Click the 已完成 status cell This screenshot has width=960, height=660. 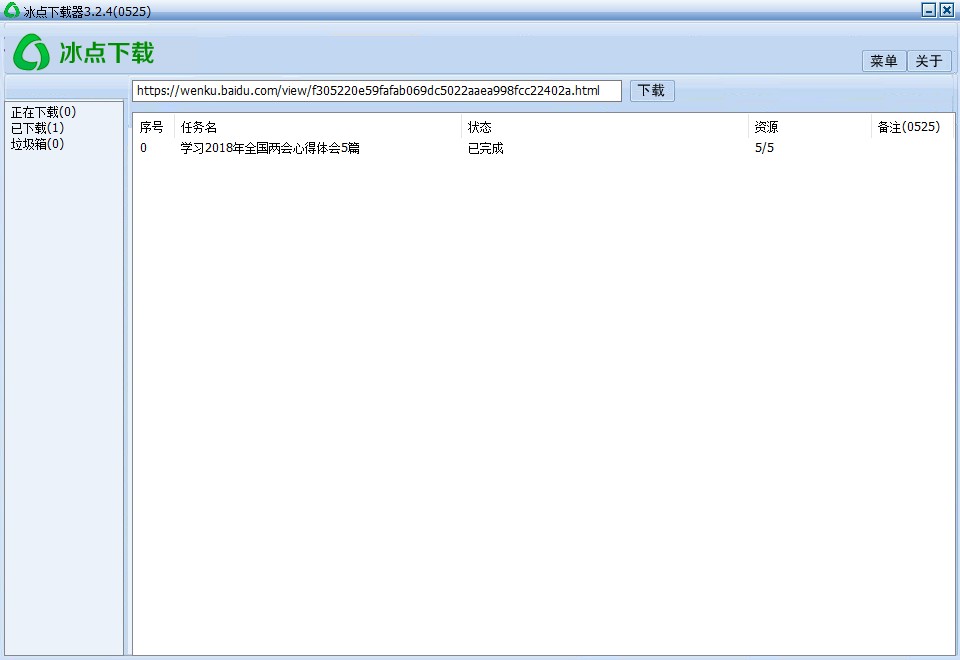pos(486,148)
